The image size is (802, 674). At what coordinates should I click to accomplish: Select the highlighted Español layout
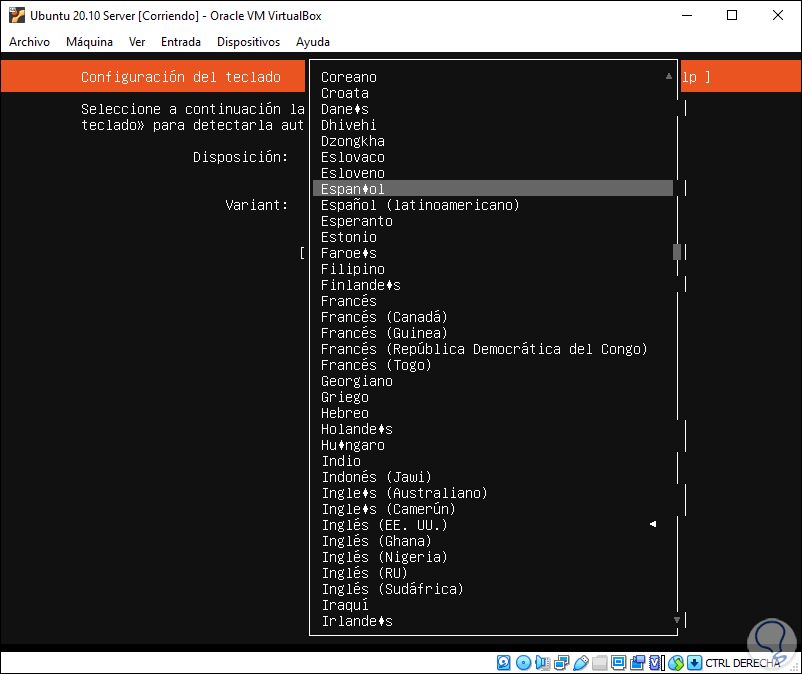pyautogui.click(x=493, y=189)
